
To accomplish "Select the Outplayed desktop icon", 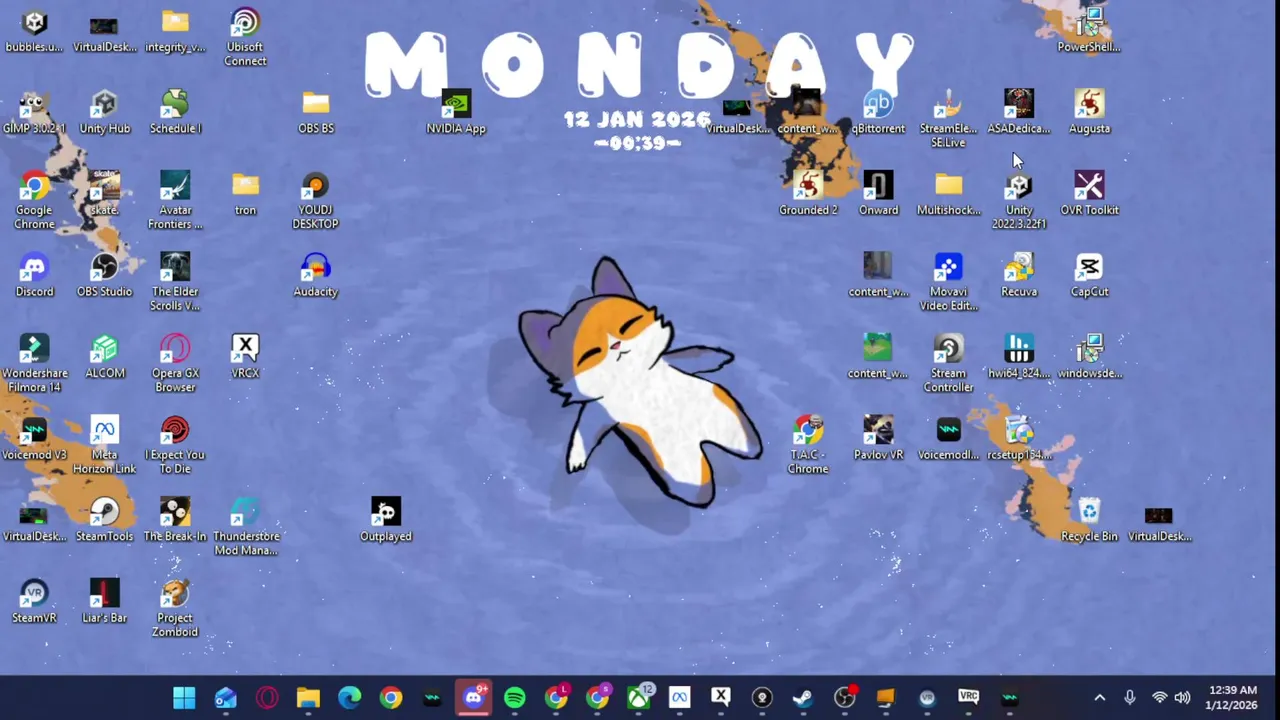I will click(x=385, y=520).
